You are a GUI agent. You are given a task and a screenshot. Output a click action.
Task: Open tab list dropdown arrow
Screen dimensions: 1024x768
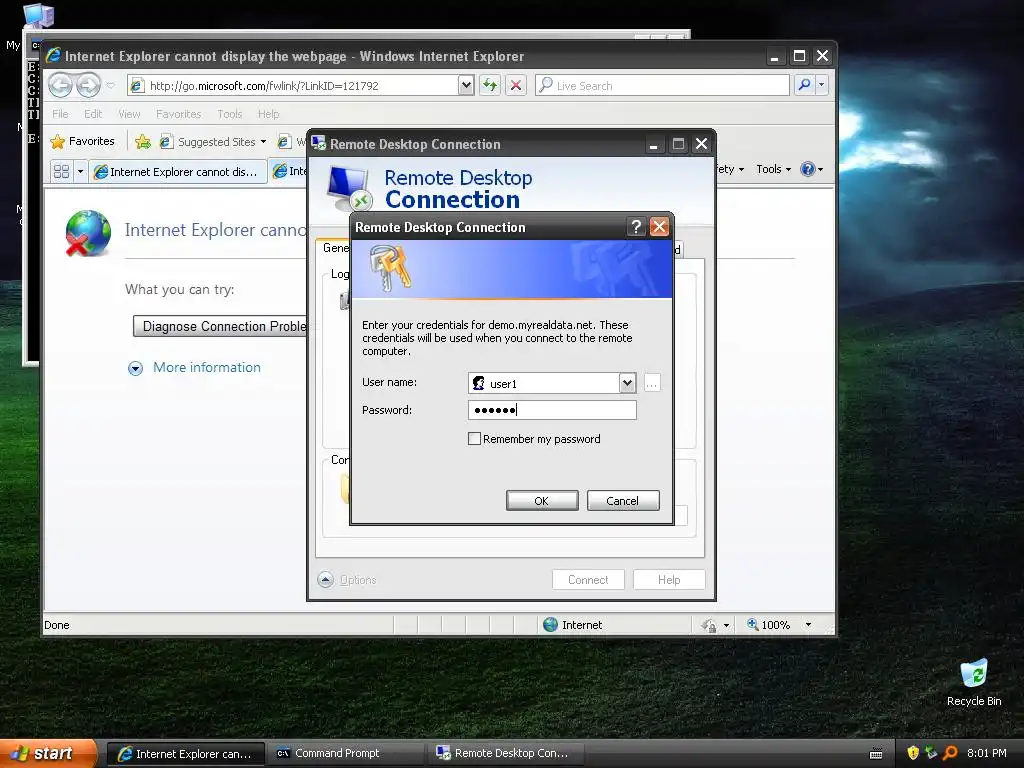pyautogui.click(x=80, y=171)
